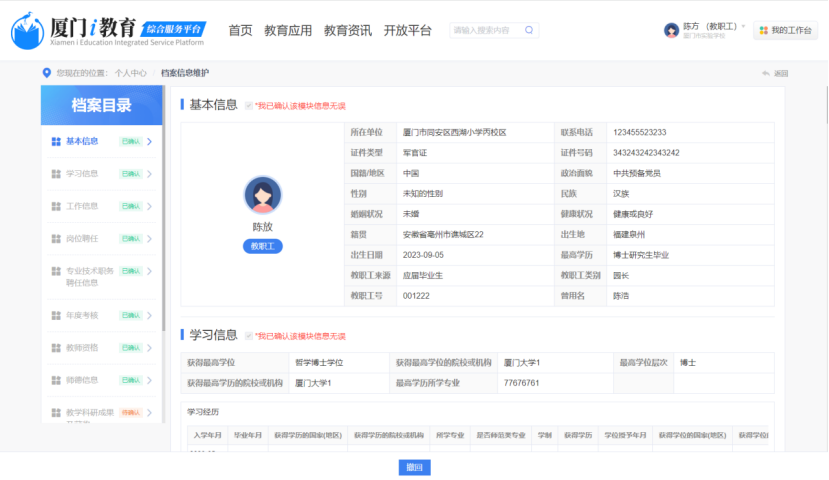This screenshot has width=829, height=480.
Task: Toggle the 学习信息 confirmation checkbox
Action: pyautogui.click(x=249, y=336)
